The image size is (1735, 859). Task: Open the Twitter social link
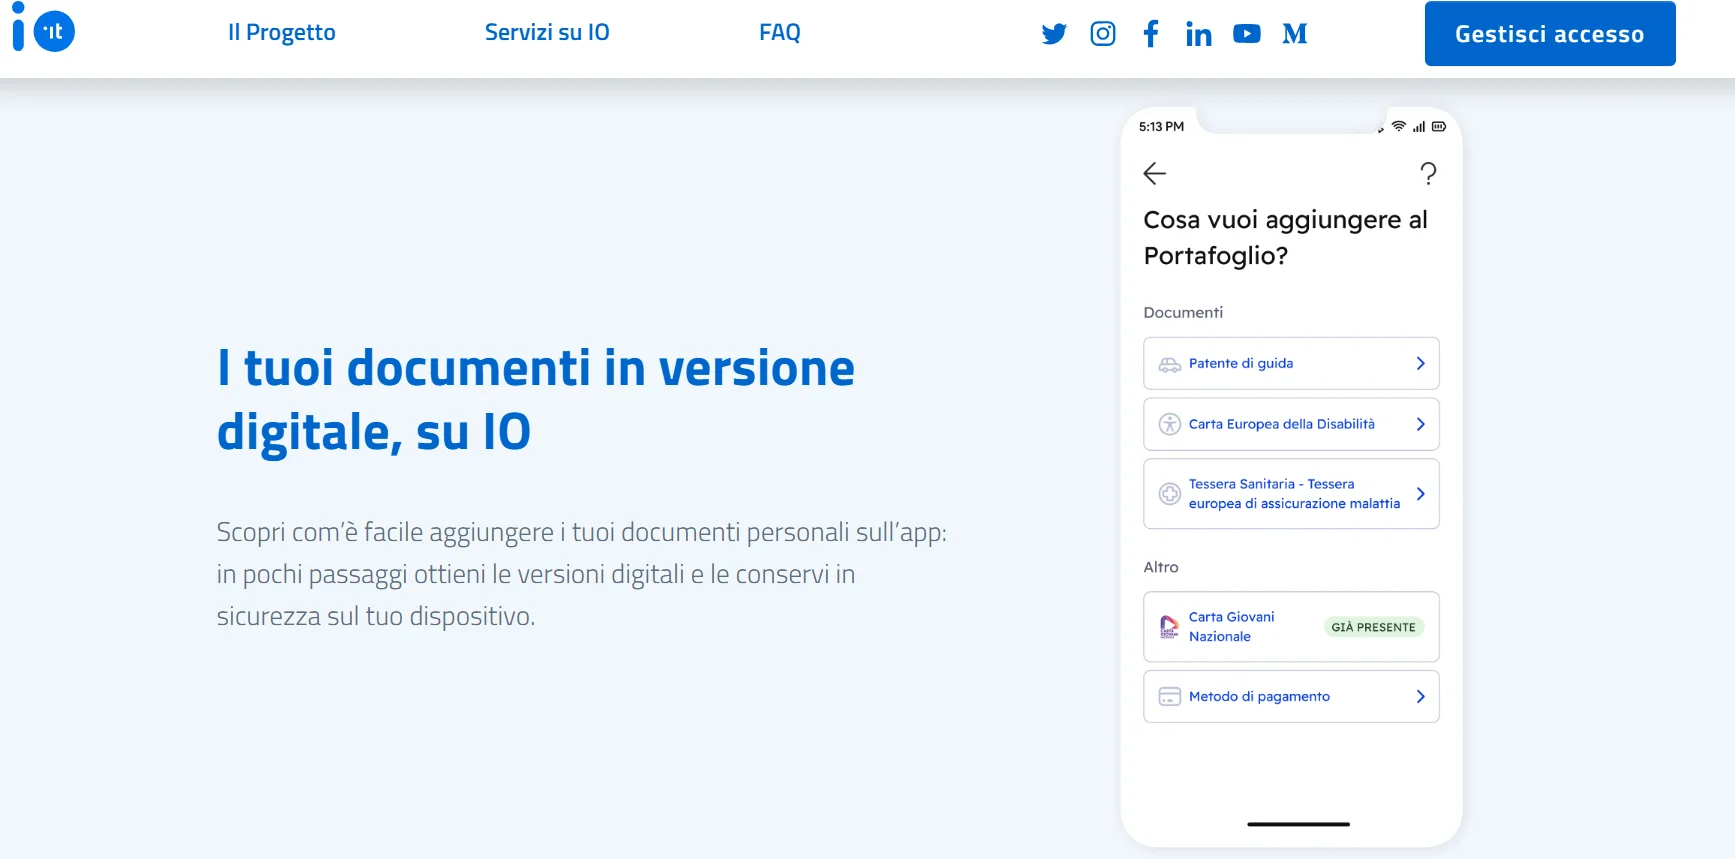(1054, 34)
